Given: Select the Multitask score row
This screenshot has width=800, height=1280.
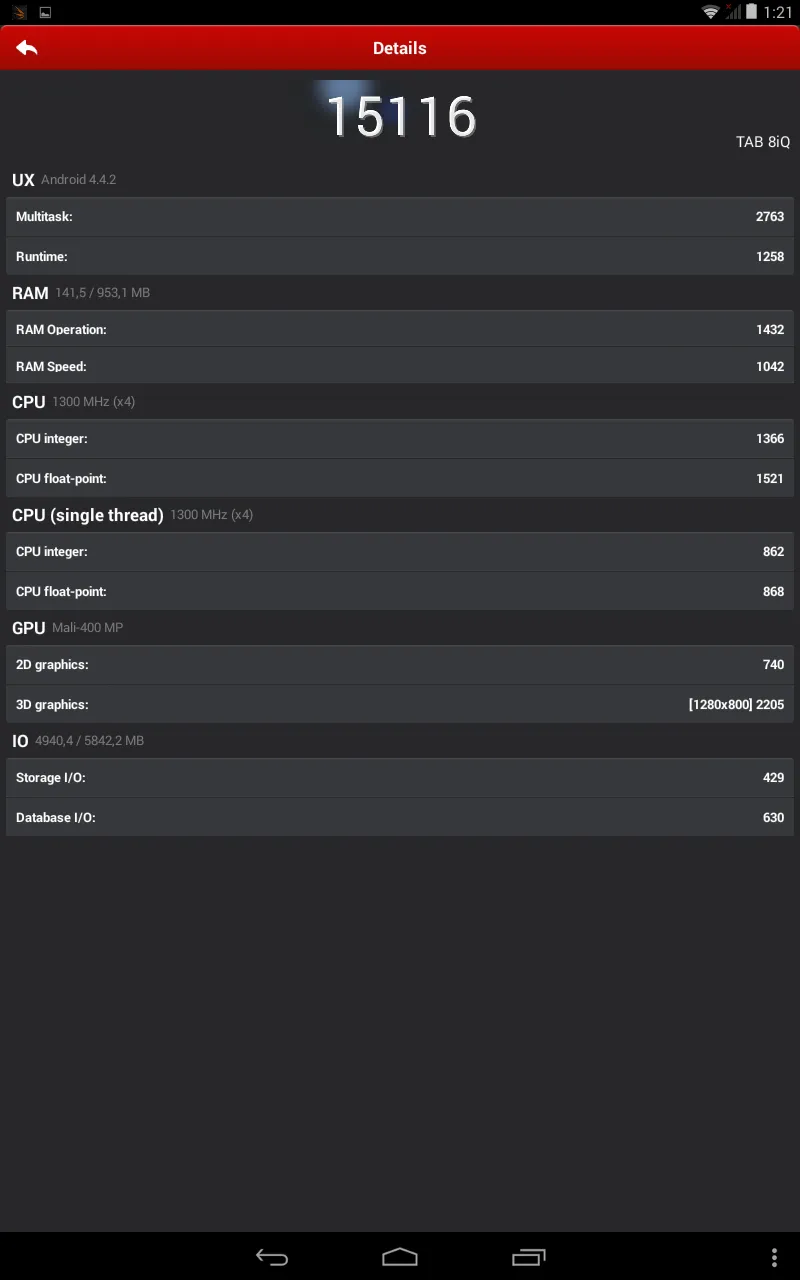Looking at the screenshot, I should pos(400,217).
